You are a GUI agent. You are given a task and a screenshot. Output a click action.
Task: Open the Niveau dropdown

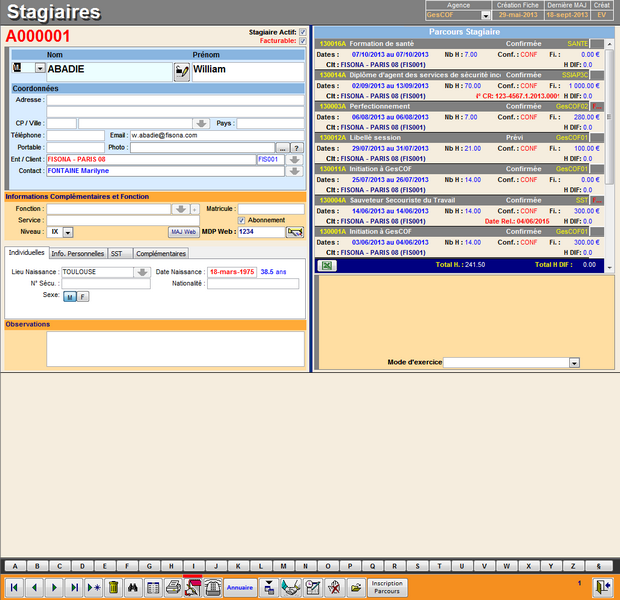tap(68, 231)
